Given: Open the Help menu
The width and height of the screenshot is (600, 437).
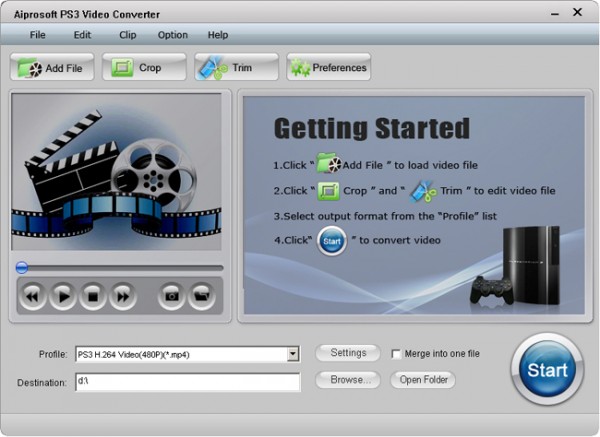Looking at the screenshot, I should 218,35.
